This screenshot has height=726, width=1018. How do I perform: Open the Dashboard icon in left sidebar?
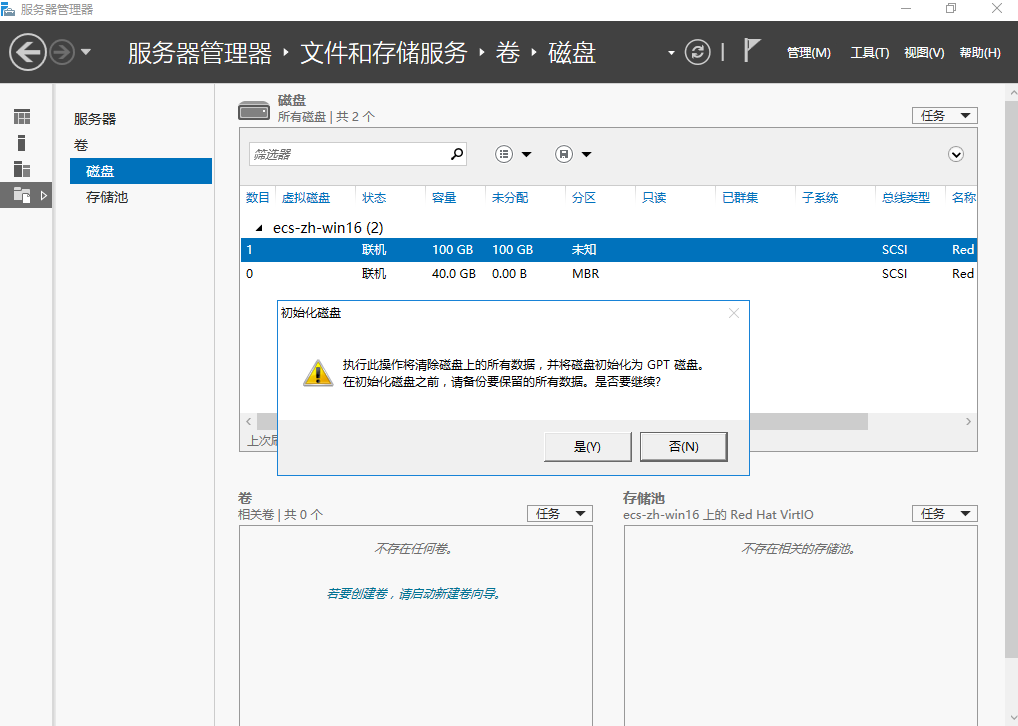point(22,117)
